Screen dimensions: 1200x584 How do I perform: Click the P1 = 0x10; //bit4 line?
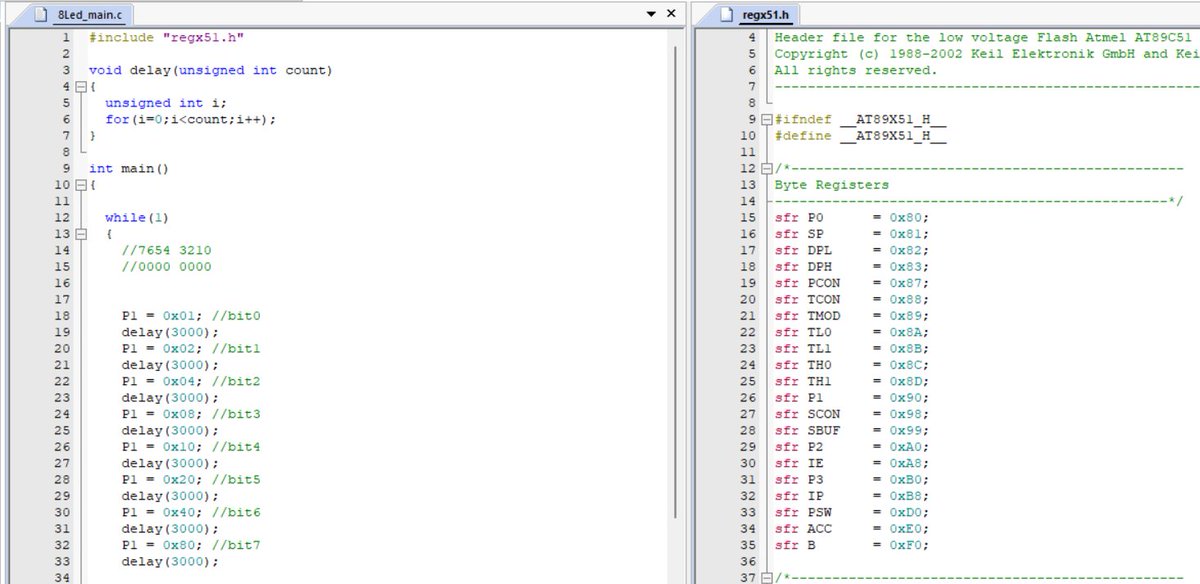click(x=191, y=447)
